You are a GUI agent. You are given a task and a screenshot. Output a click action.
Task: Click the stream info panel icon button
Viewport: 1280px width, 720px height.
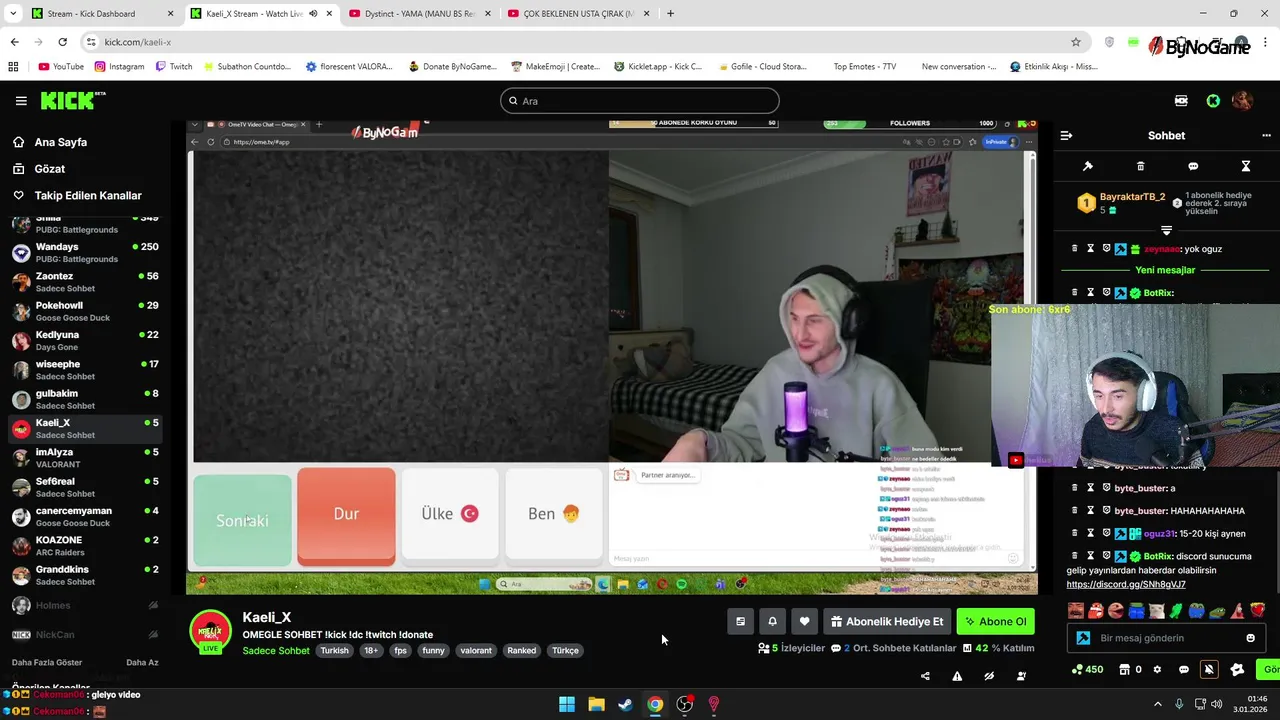[x=740, y=622]
